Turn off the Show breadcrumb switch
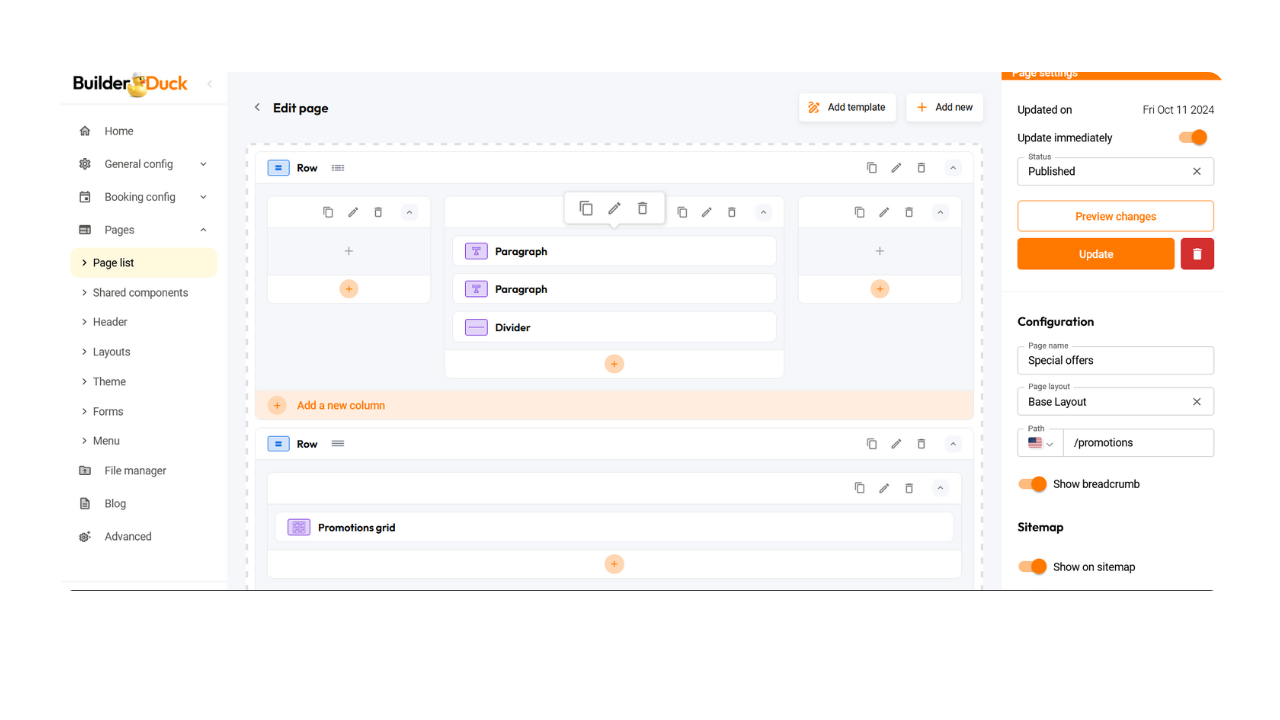This screenshot has width=1280, height=720. (x=1032, y=484)
